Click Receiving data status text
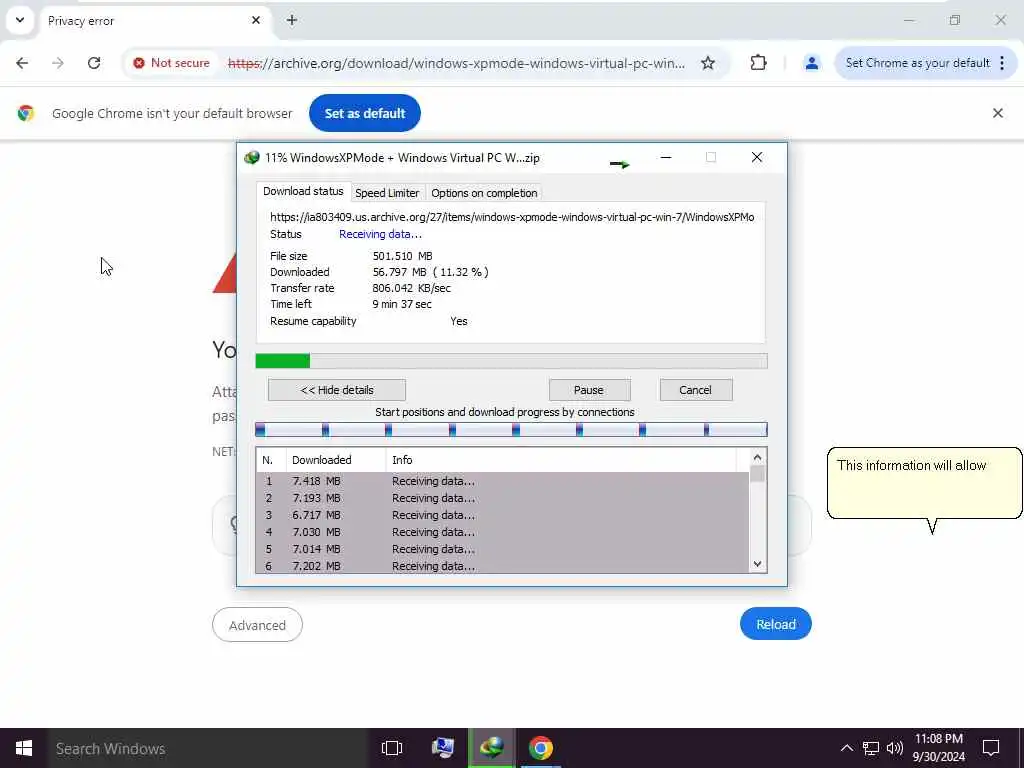The height and width of the screenshot is (768, 1024). pyautogui.click(x=380, y=234)
